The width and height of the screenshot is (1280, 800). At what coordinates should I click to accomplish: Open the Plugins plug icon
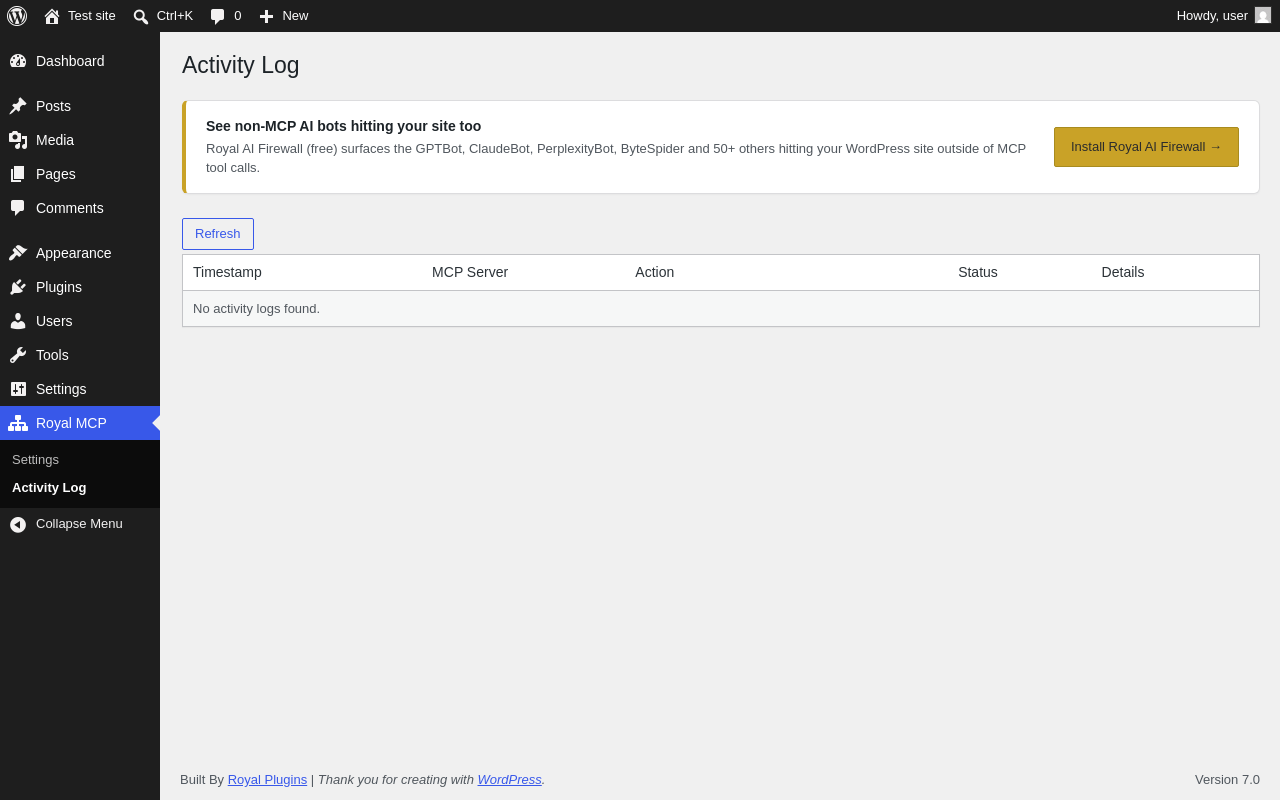click(18, 287)
